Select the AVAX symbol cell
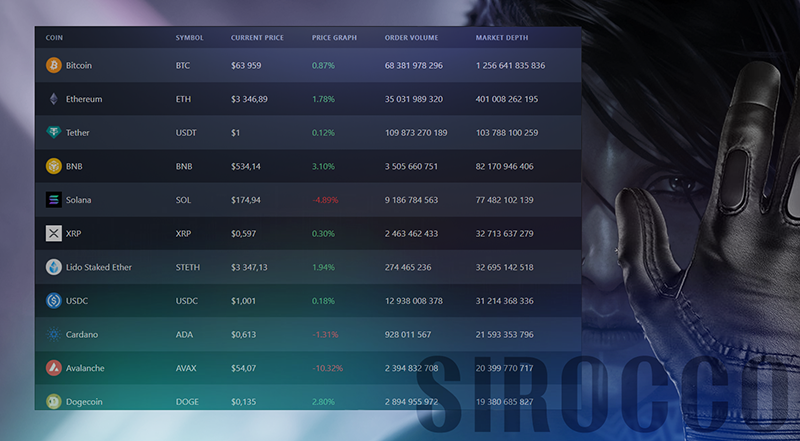Screen dimensions: 800x441 [186, 368]
